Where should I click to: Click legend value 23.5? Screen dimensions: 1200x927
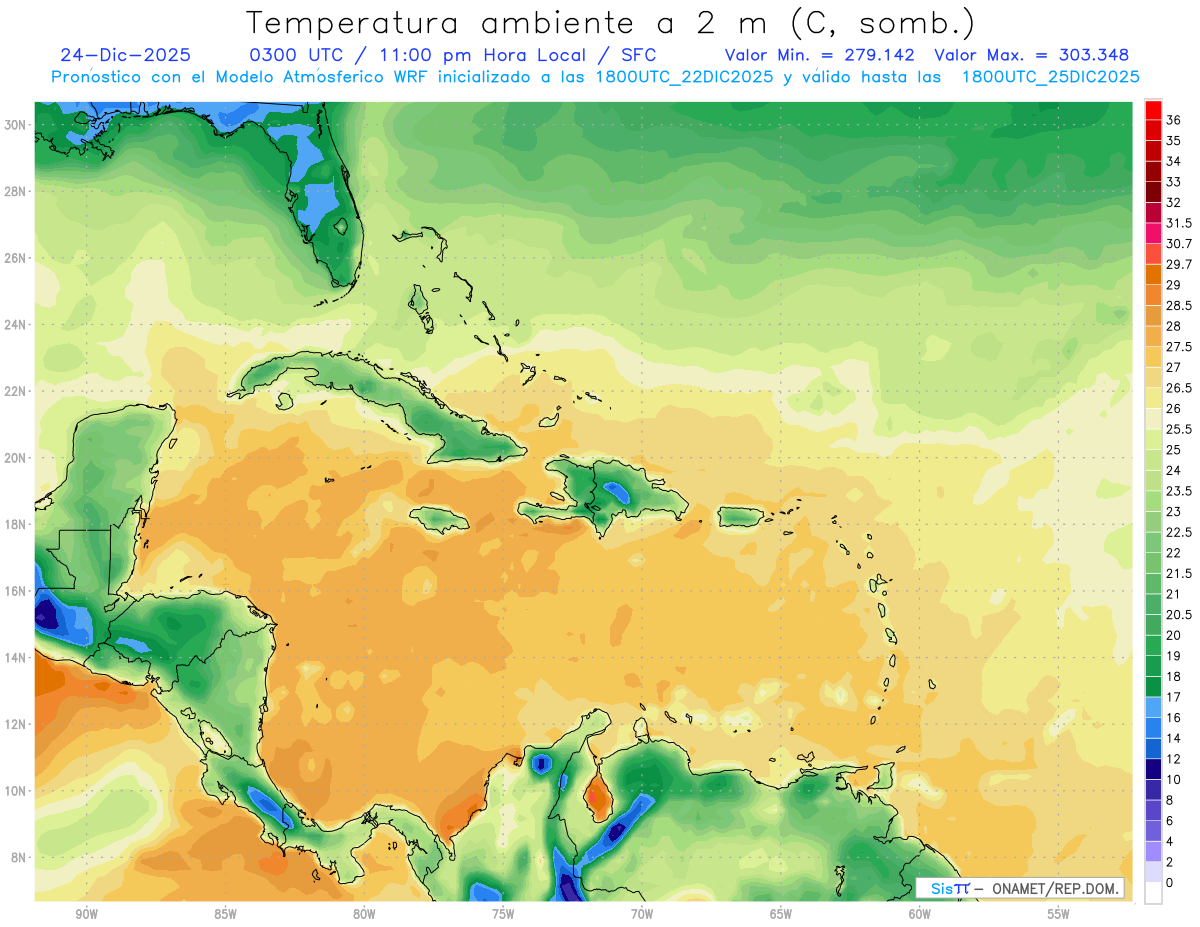pos(1179,491)
